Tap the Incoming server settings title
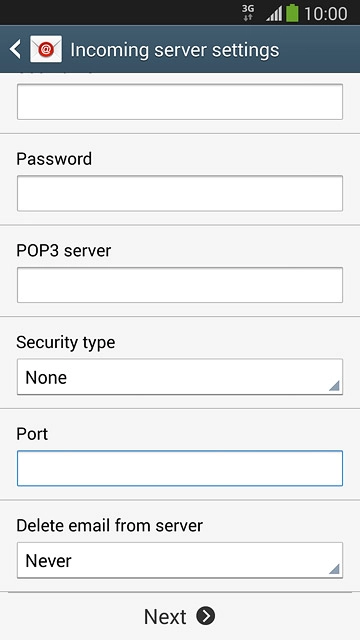Image resolution: width=360 pixels, height=640 pixels. coord(175,50)
